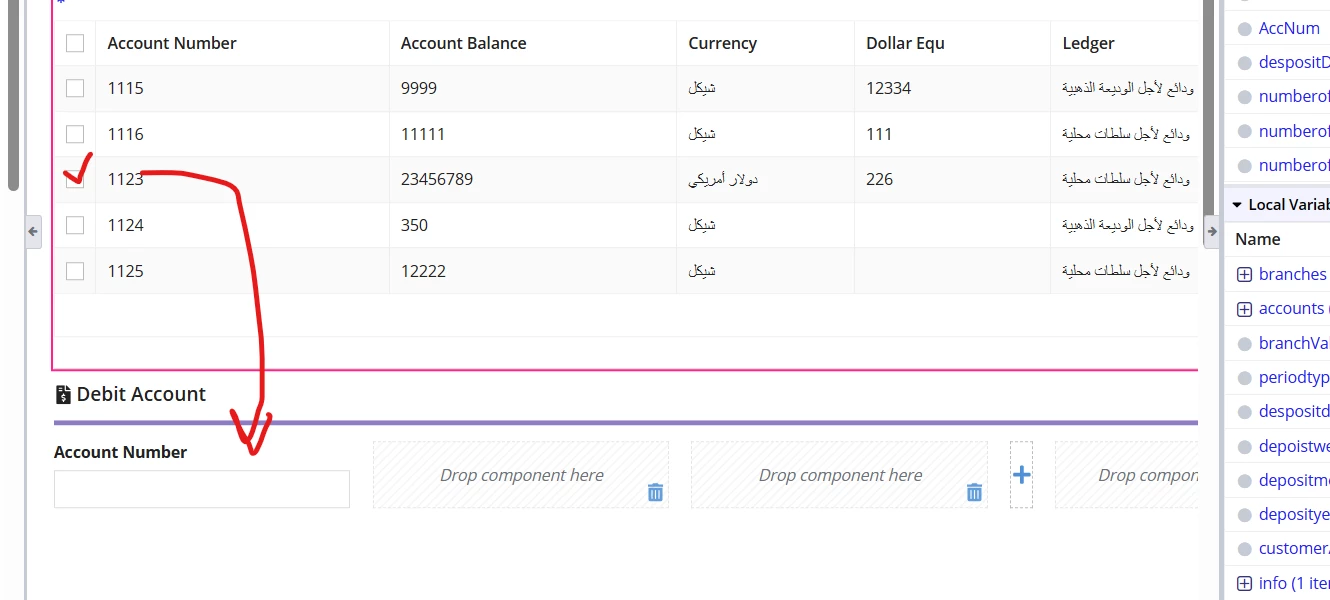Select the periodtyp variable item

(x=1284, y=378)
